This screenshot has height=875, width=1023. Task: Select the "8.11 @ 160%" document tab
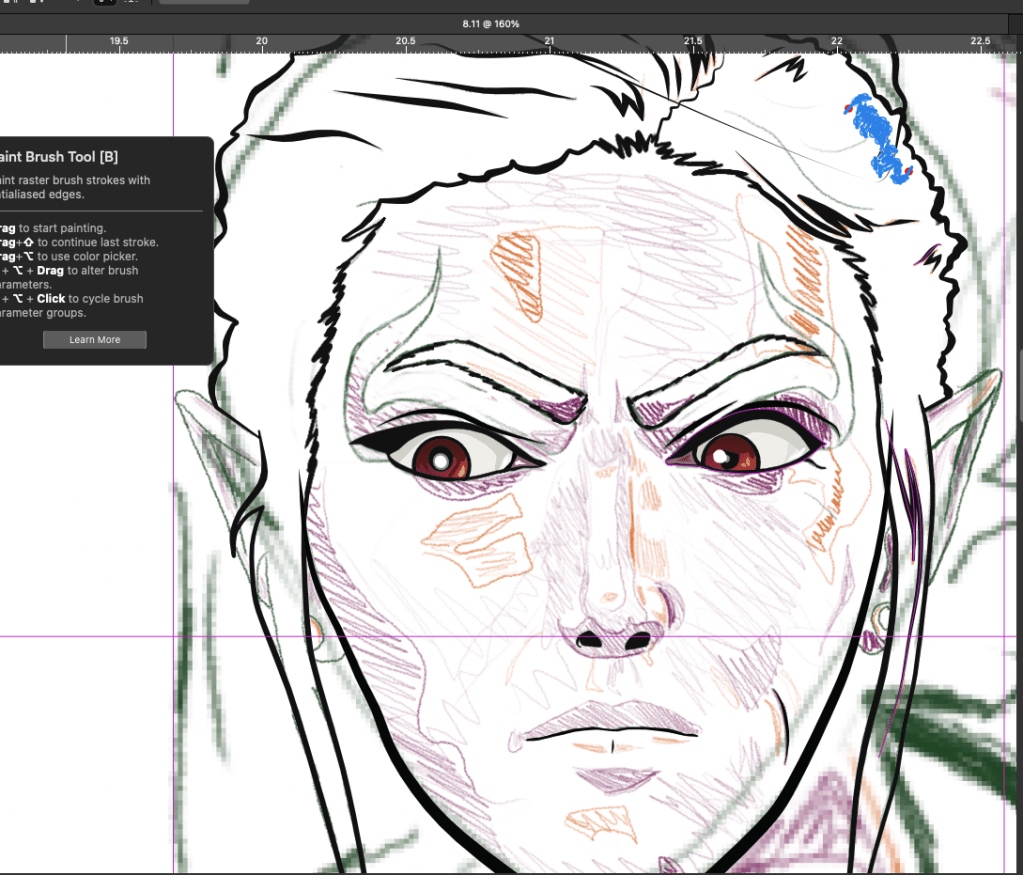tap(490, 23)
